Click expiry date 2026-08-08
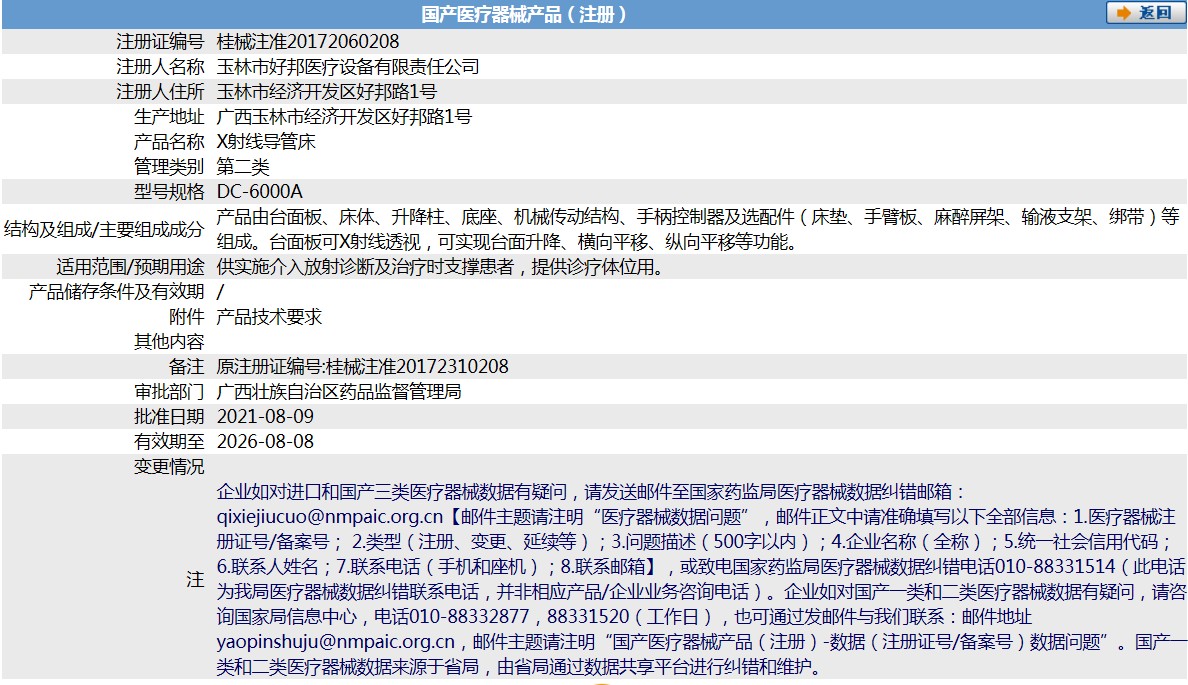This screenshot has height=685, width=1188. click(x=265, y=442)
